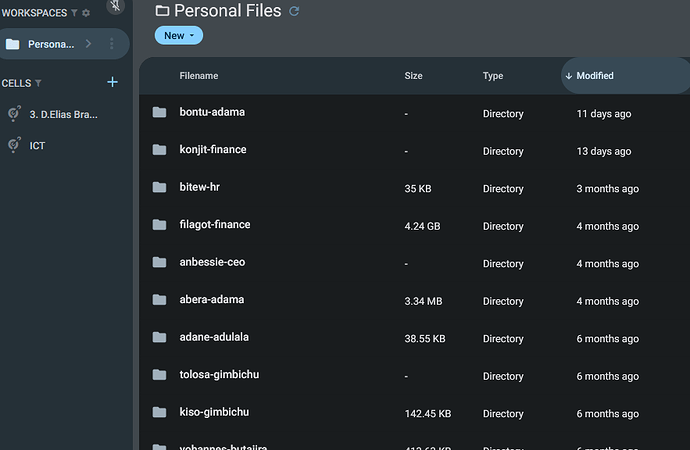This screenshot has height=450, width=690.
Task: Open the 3. D.Elias Bra... cell
Action: point(64,114)
